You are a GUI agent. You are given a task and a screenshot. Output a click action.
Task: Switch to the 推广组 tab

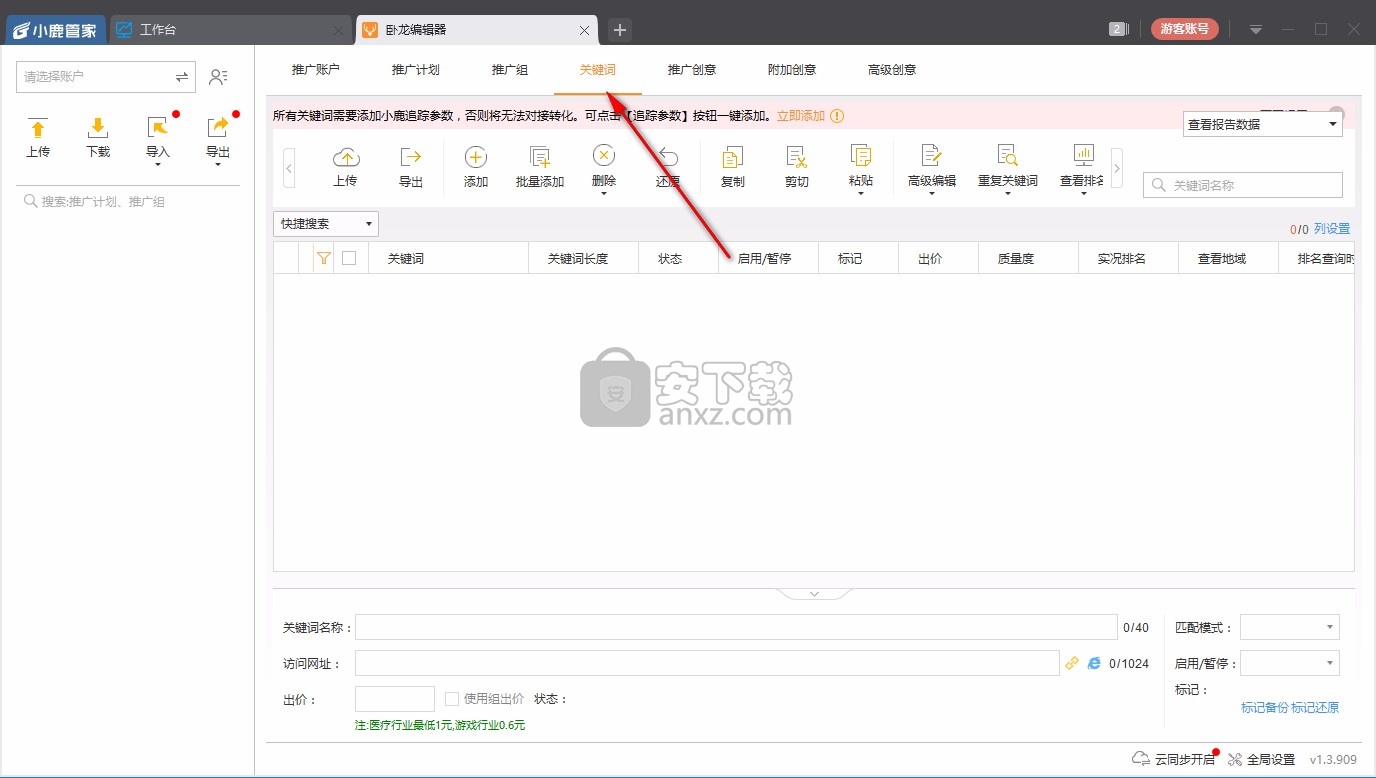(510, 70)
